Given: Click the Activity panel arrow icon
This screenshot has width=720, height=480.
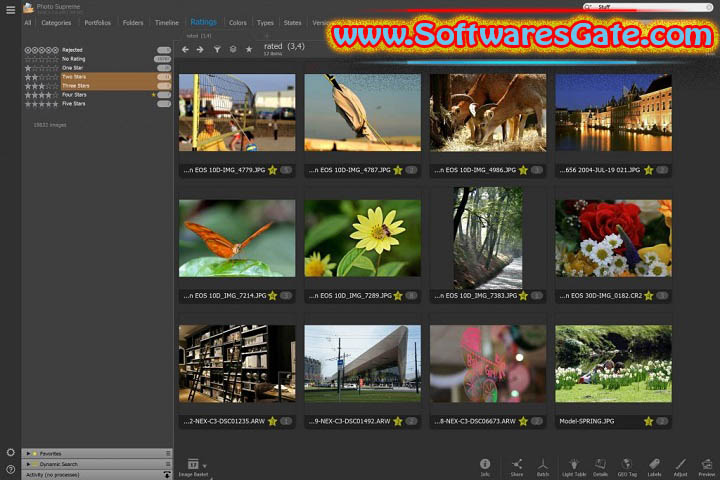Looking at the screenshot, I should [167, 474].
